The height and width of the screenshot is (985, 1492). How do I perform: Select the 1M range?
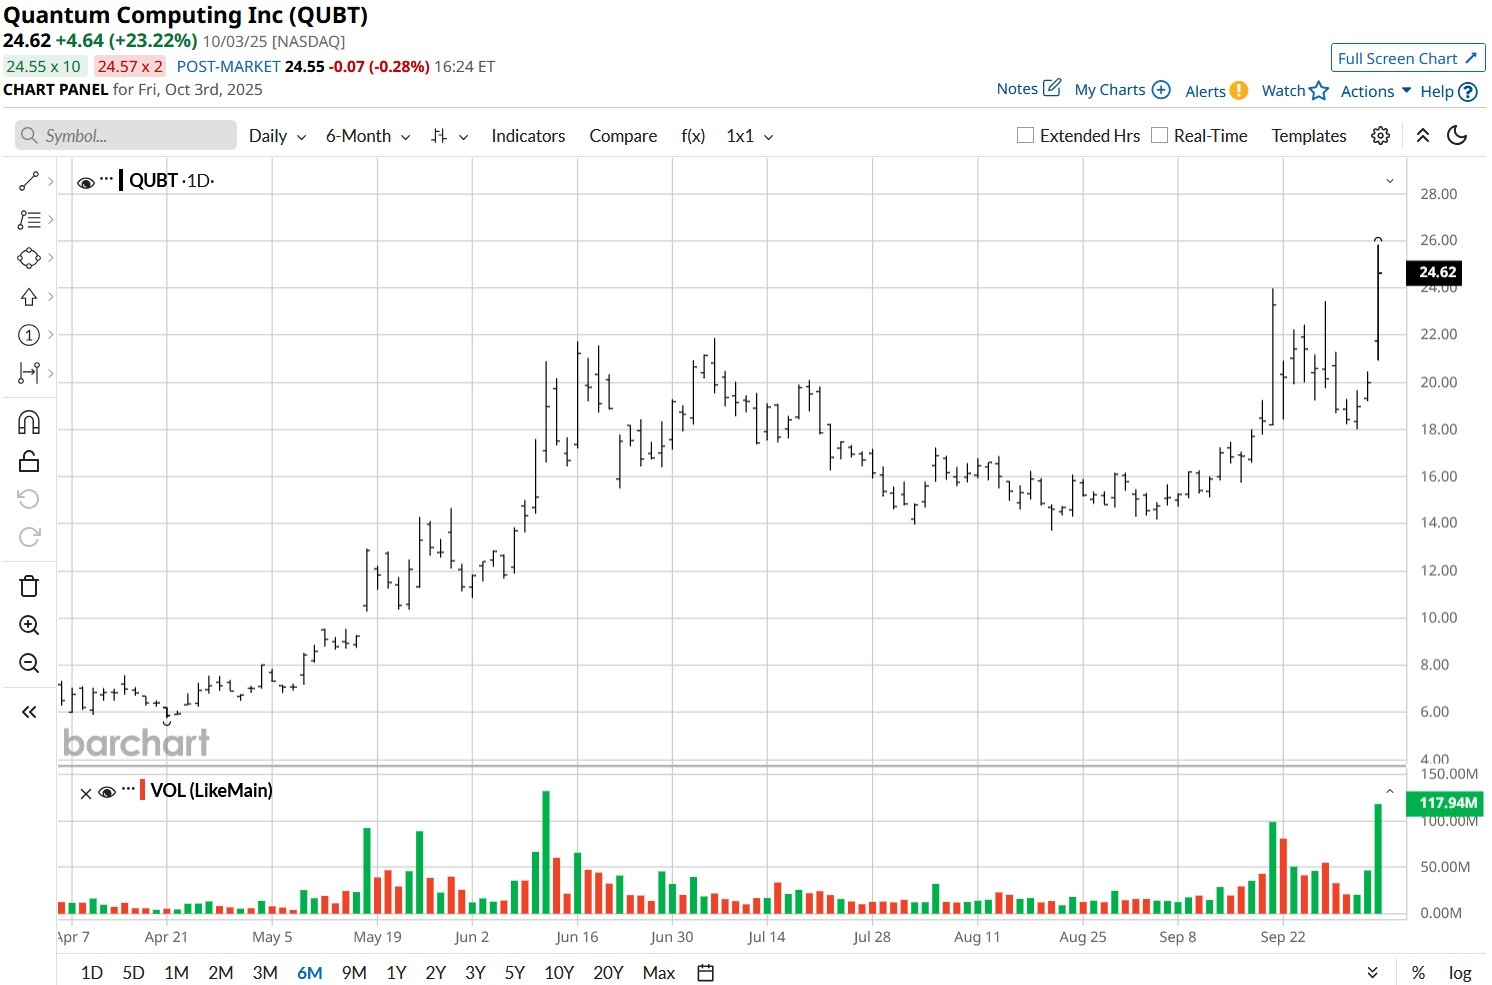coord(176,973)
